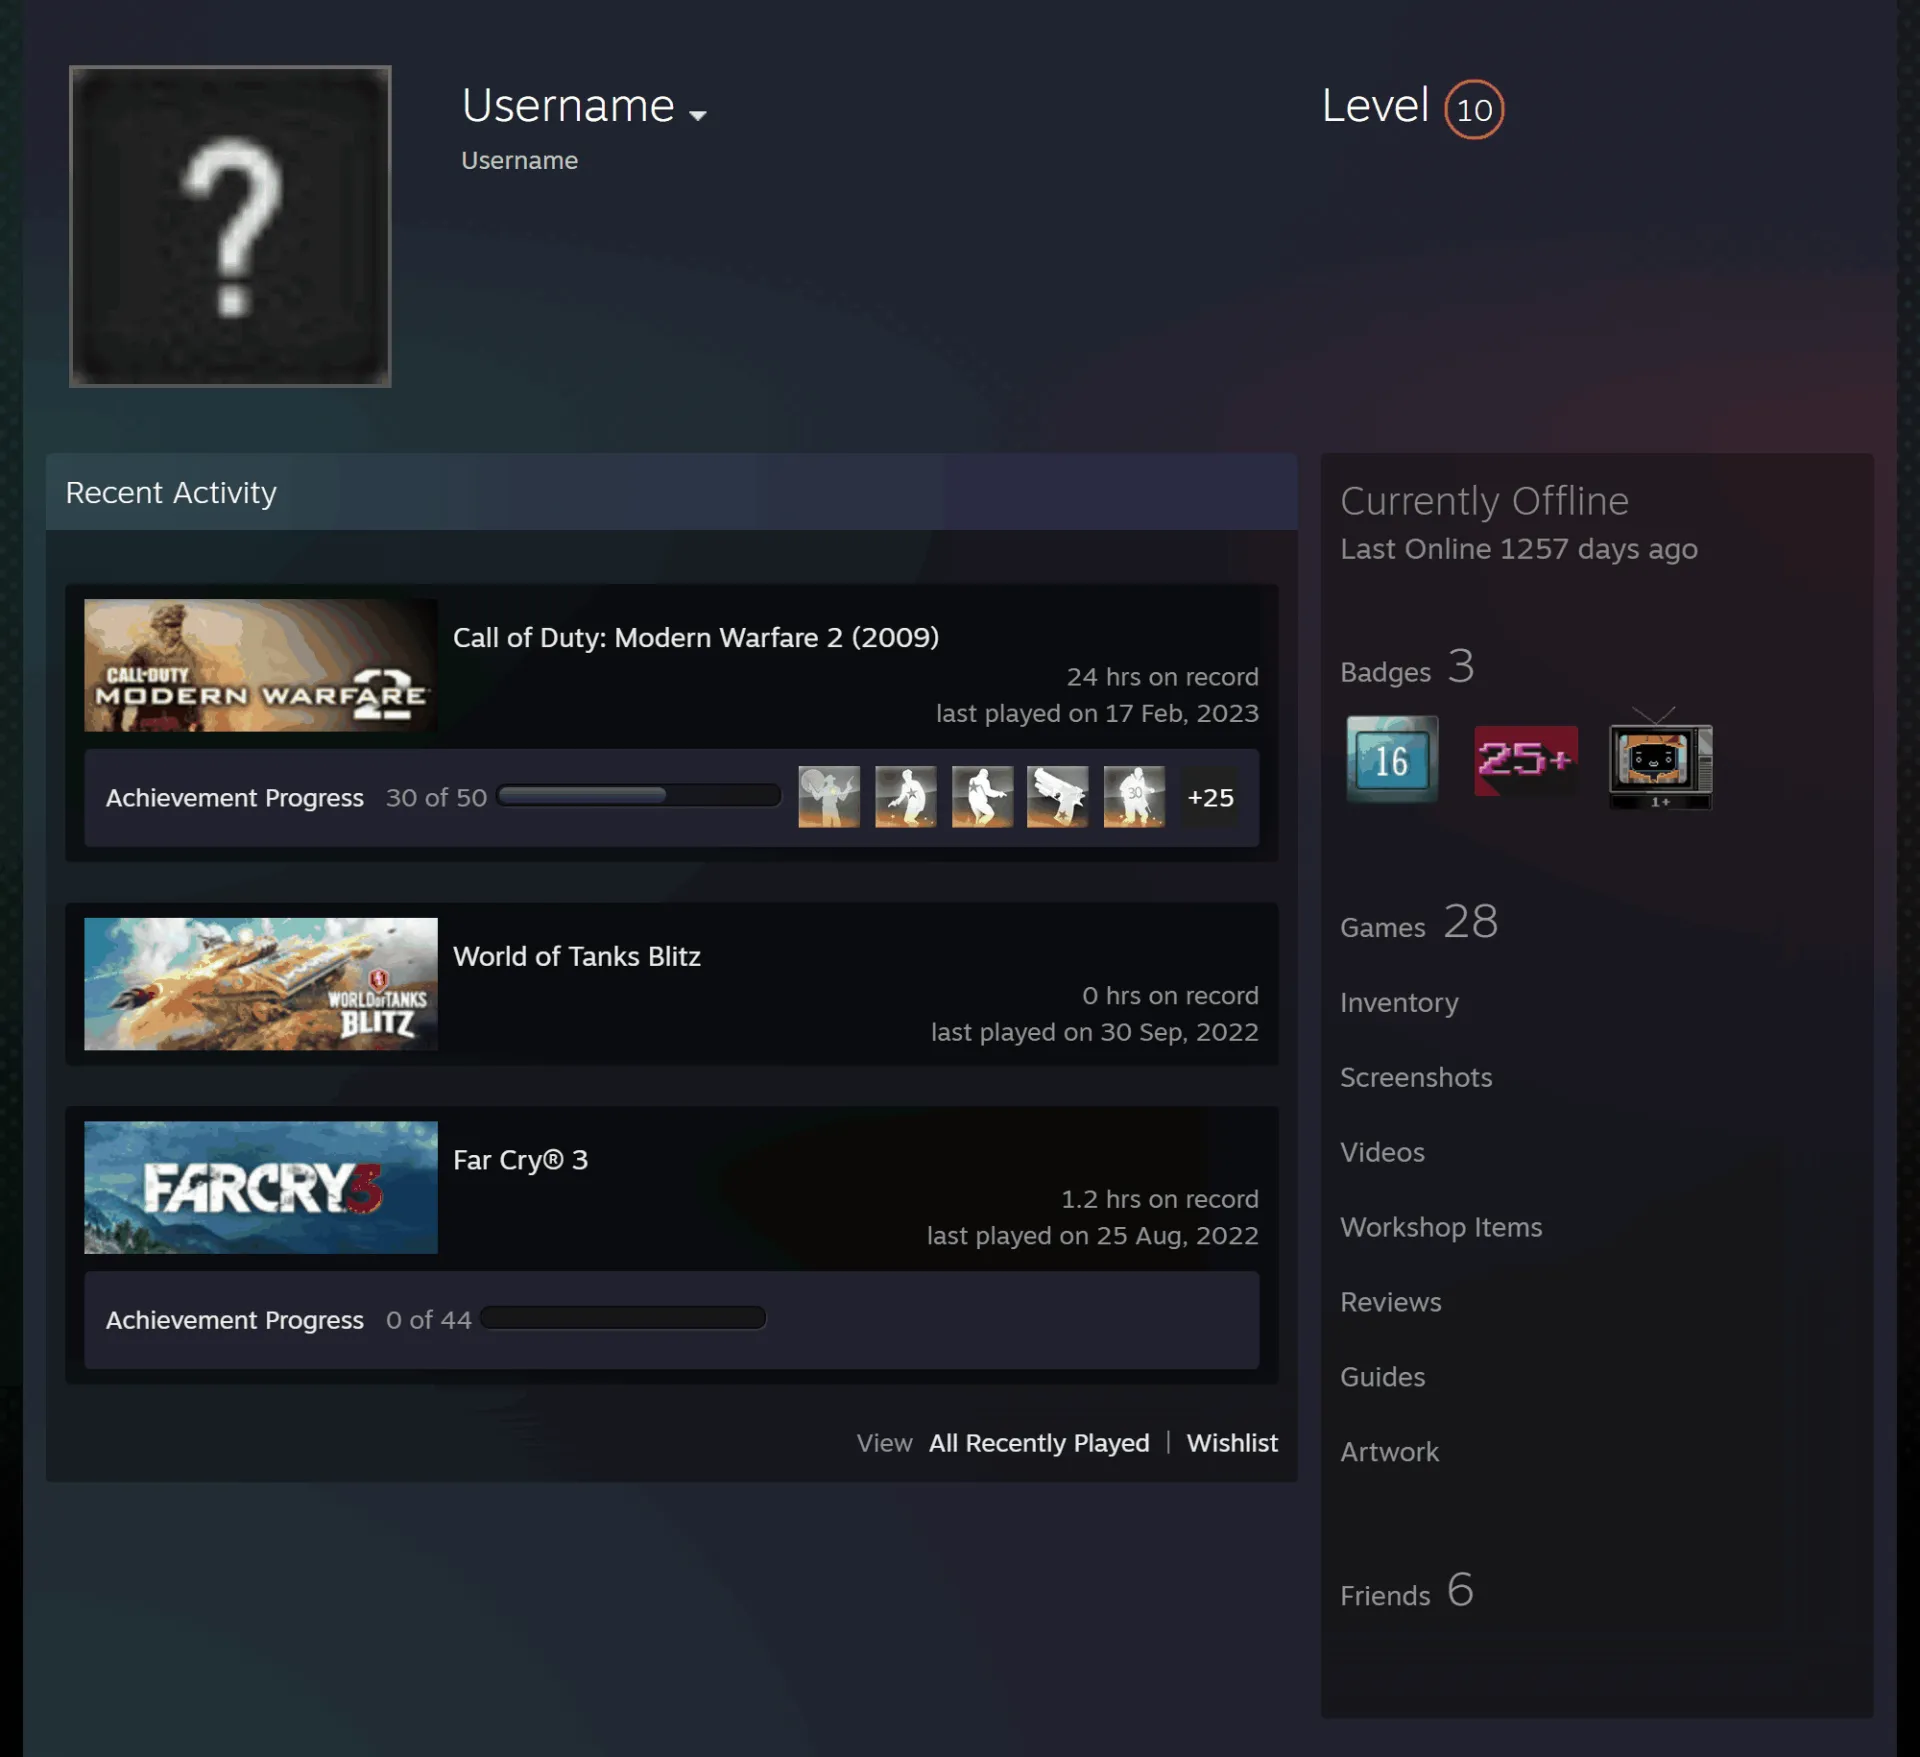Open Far Cry® 3 title link
The width and height of the screenshot is (1920, 1757).
tap(520, 1159)
